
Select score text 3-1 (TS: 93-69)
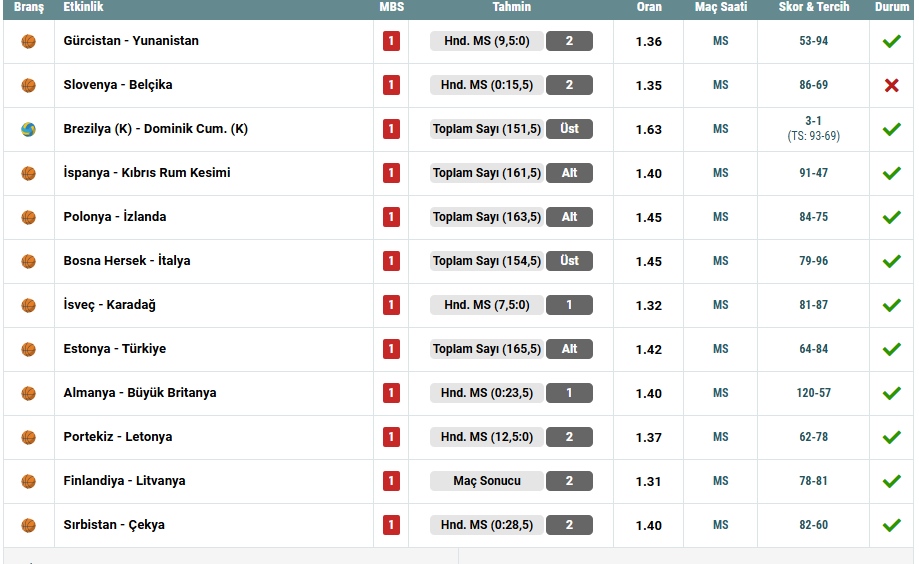point(814,128)
